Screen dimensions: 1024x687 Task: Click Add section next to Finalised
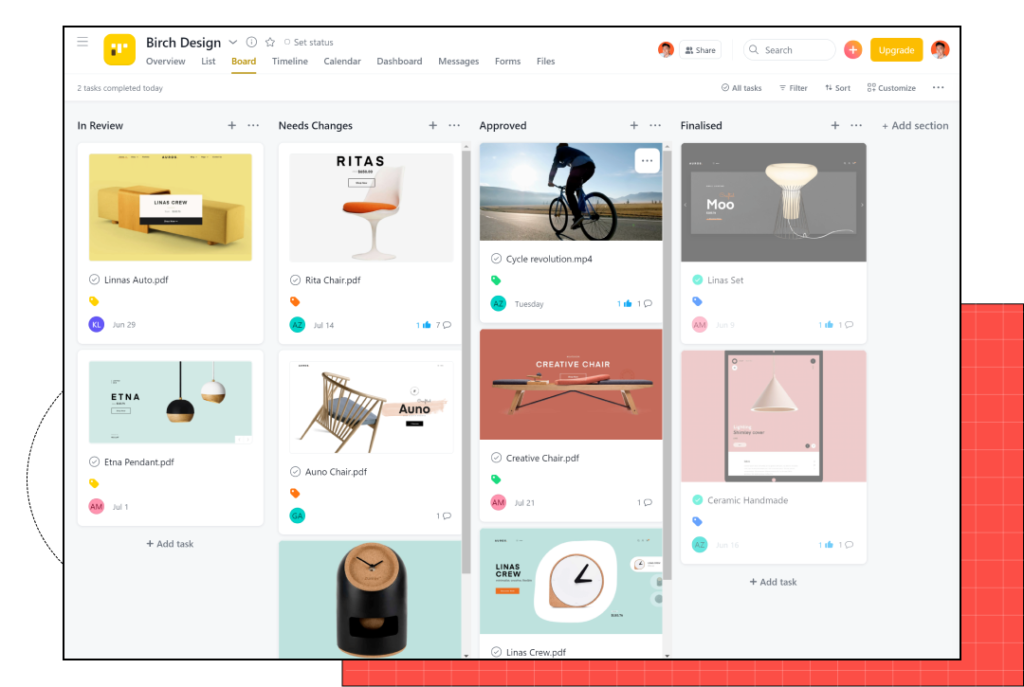point(915,125)
